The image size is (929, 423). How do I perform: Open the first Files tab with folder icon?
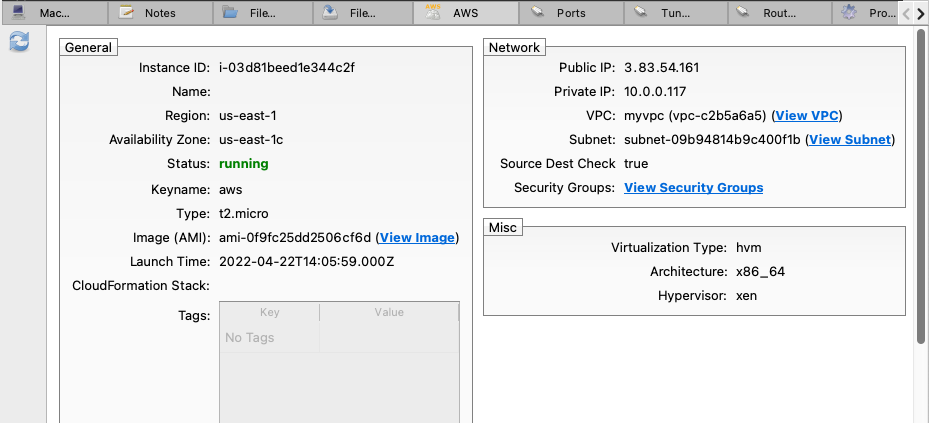click(262, 13)
